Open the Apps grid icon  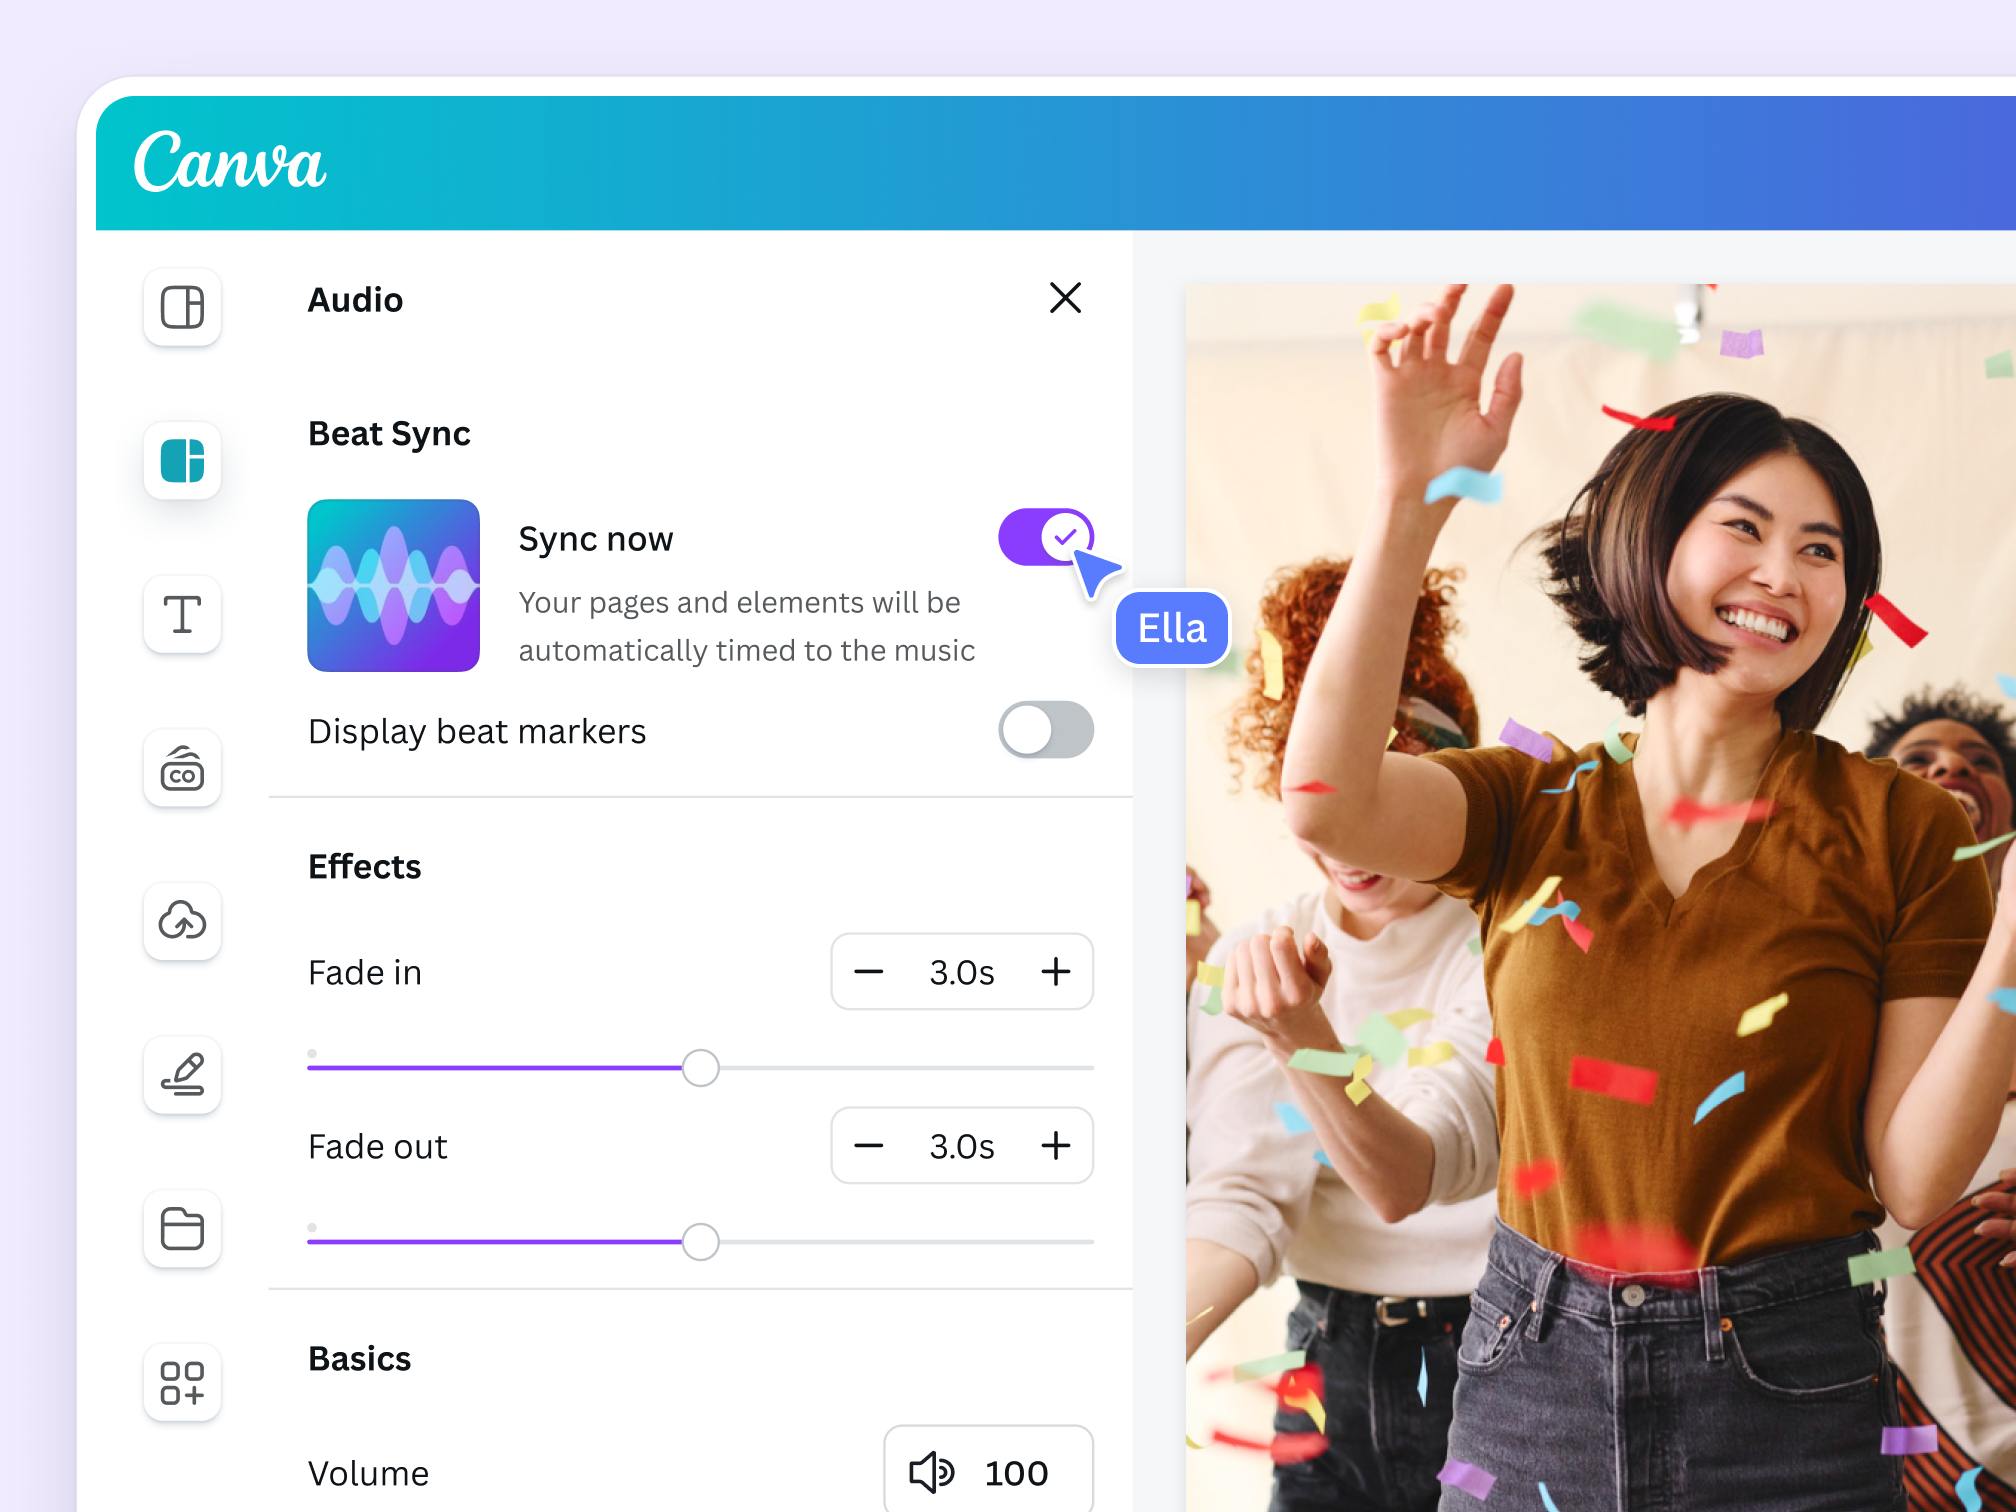coord(182,1382)
